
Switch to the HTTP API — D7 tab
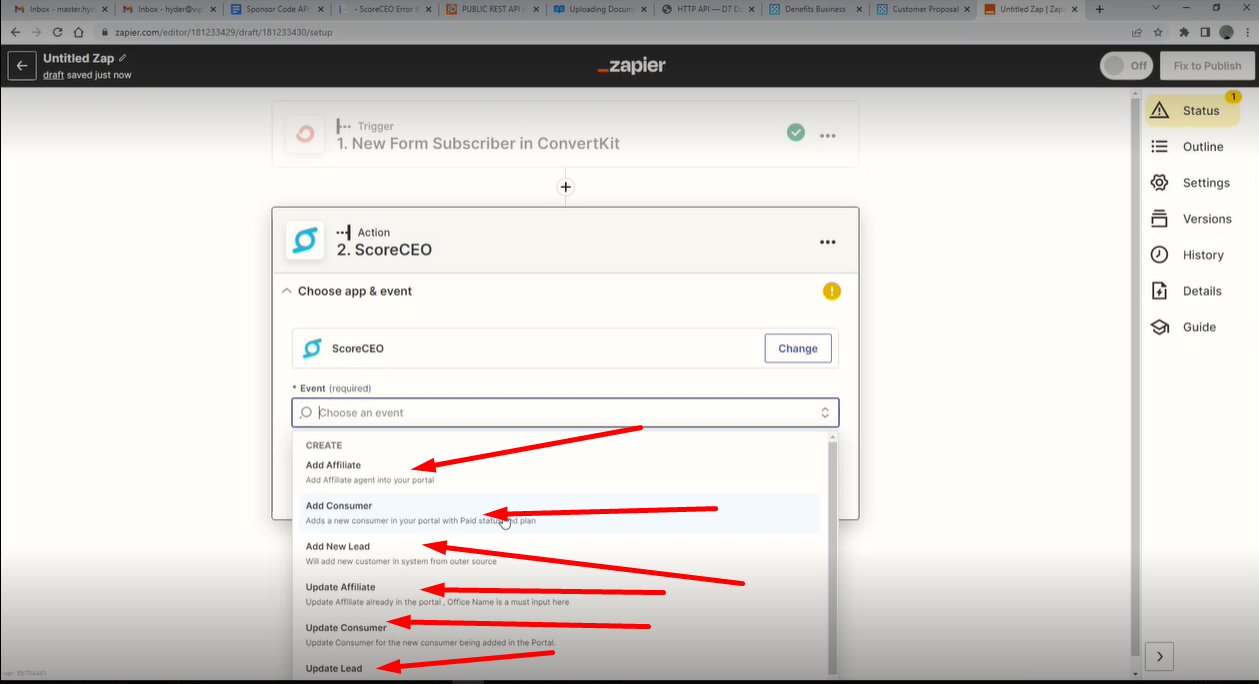(x=709, y=9)
